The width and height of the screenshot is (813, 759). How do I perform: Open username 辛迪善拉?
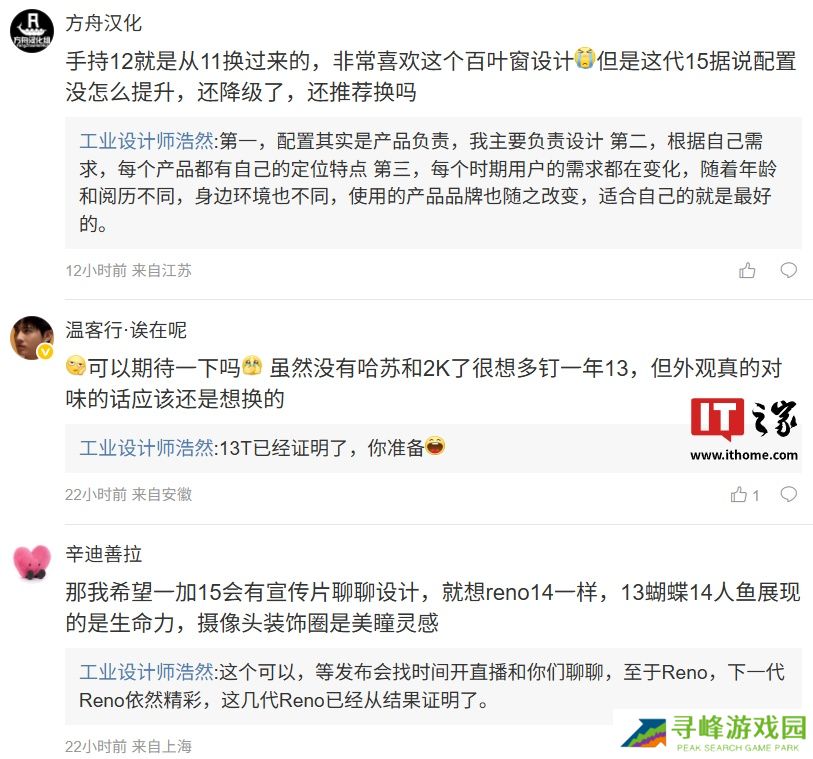104,554
